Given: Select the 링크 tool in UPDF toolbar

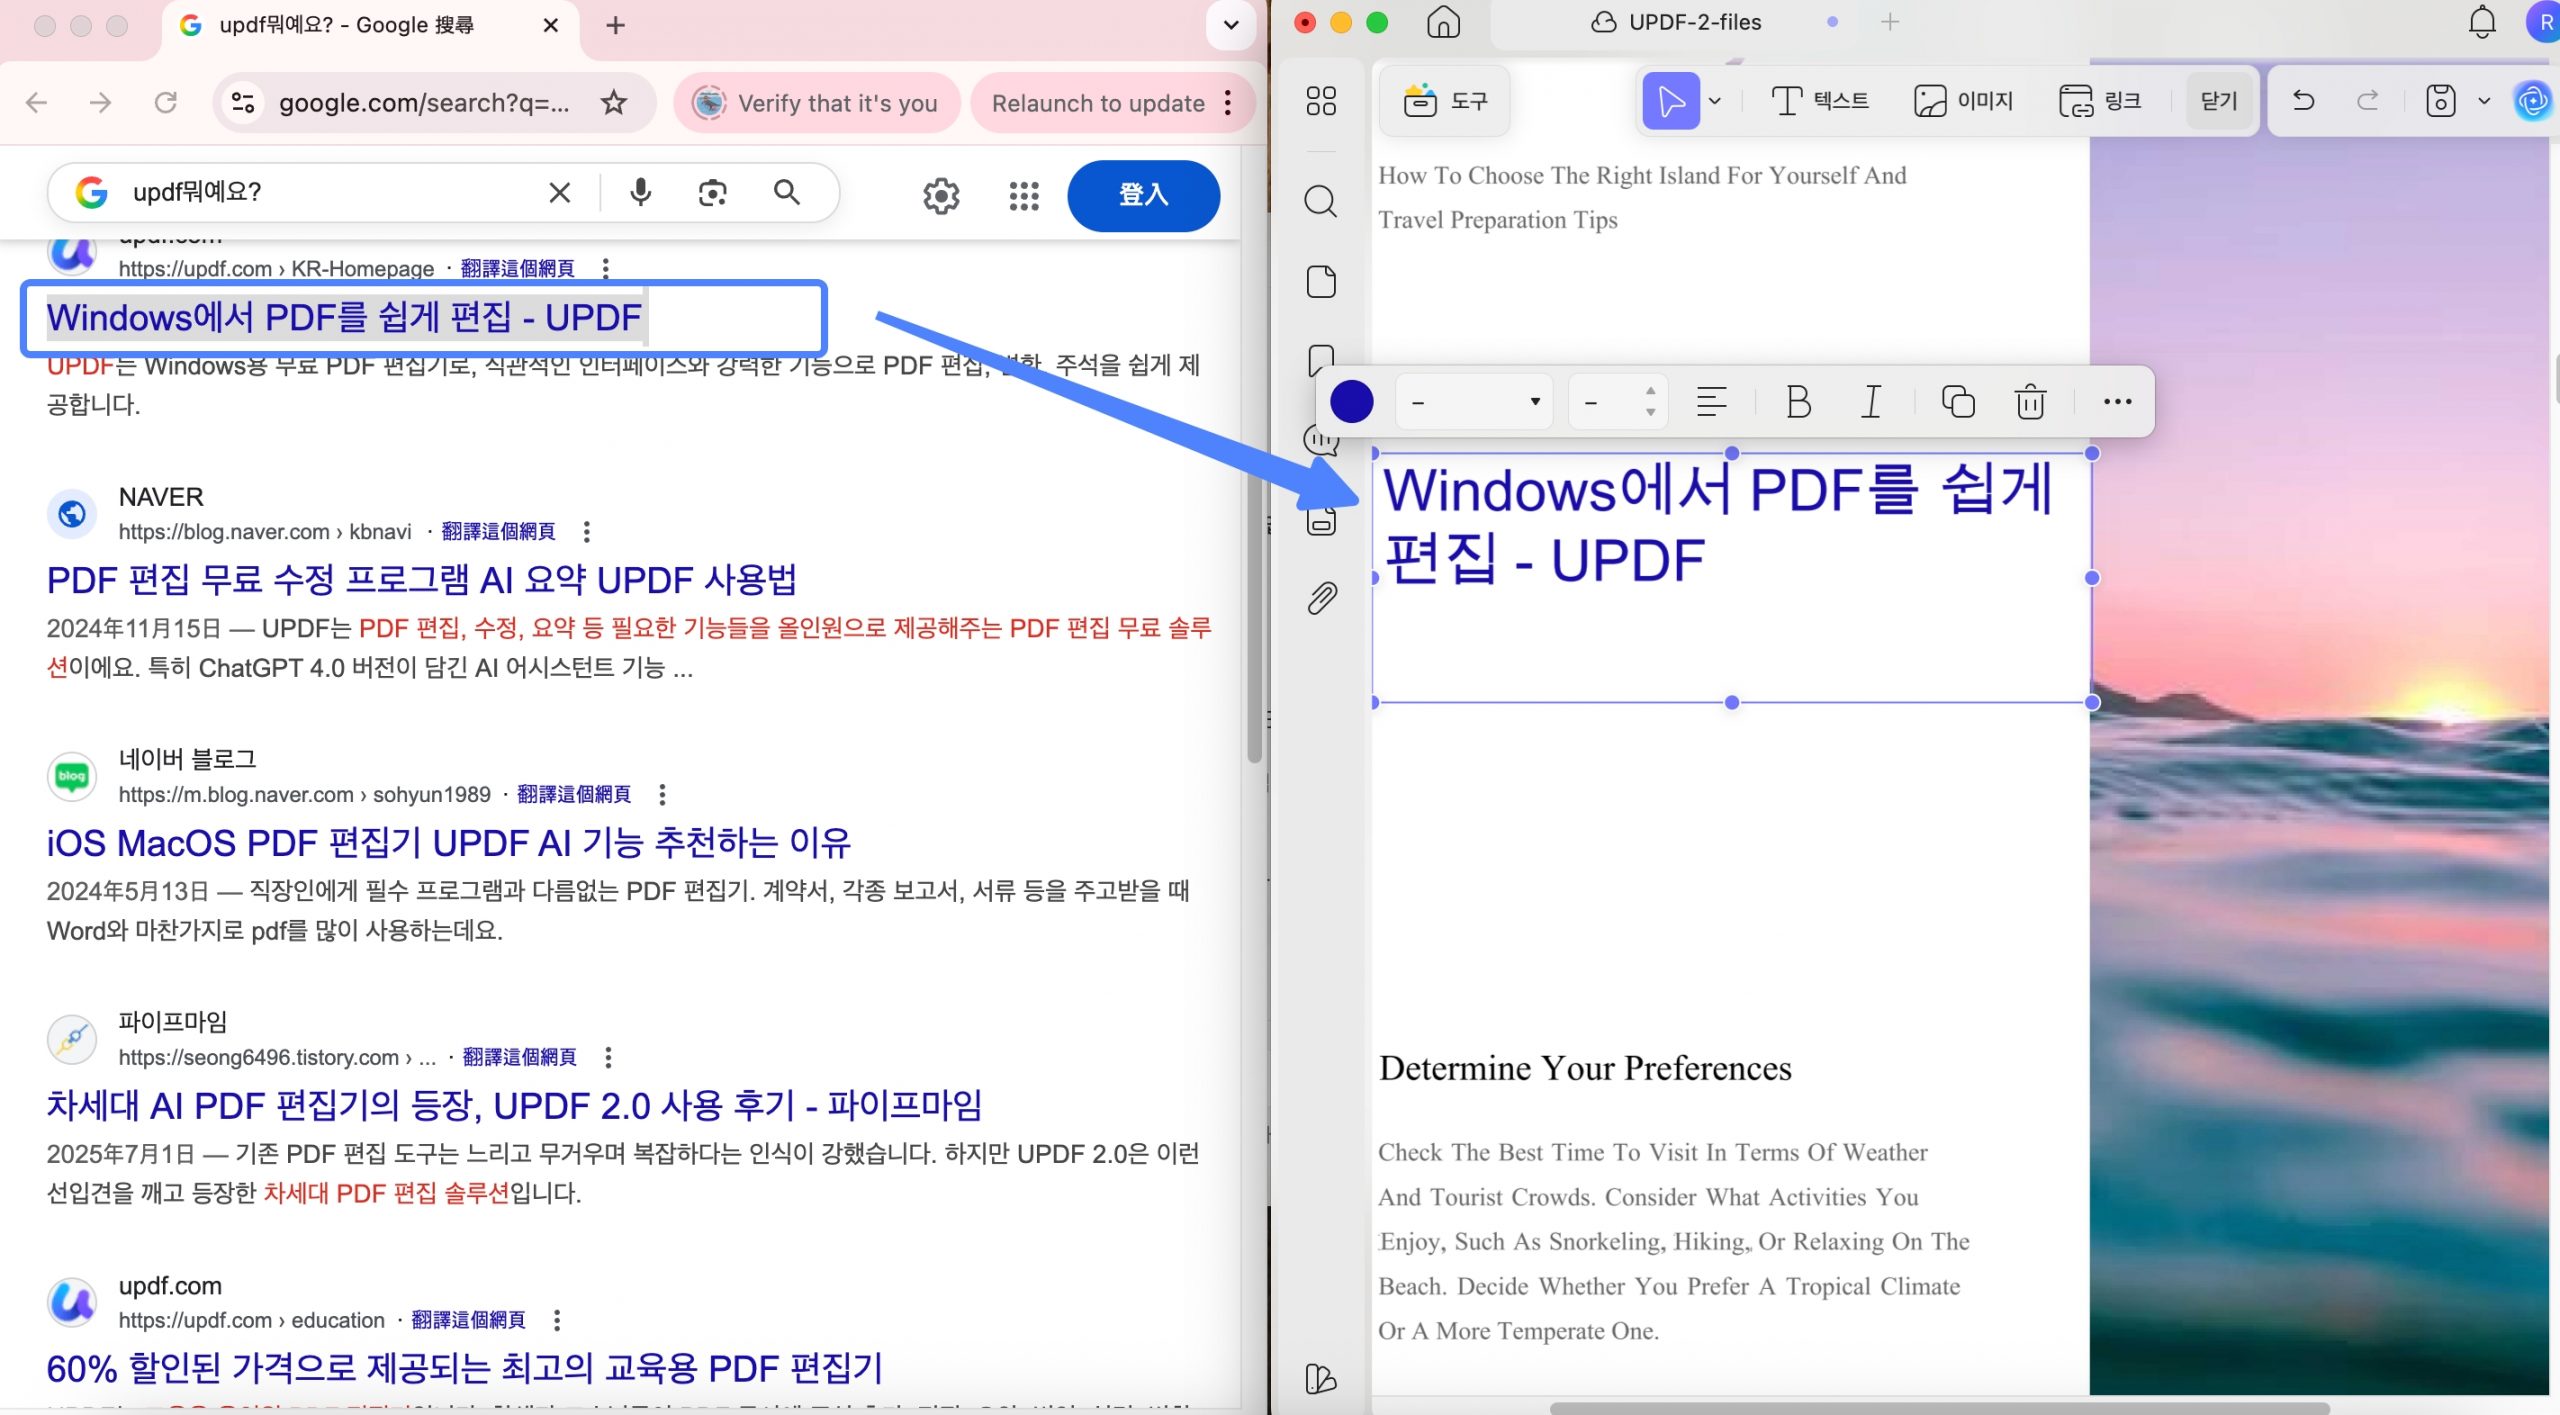Looking at the screenshot, I should [x=2100, y=101].
